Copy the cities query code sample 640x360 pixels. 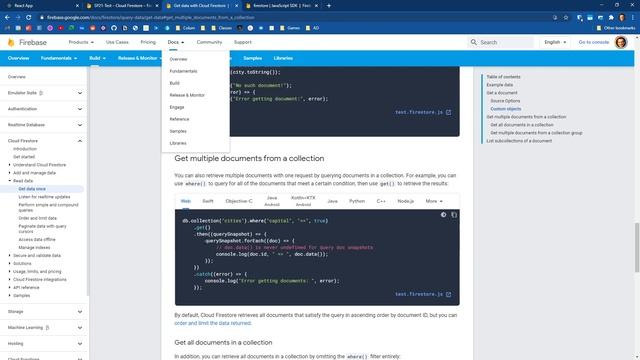pyautogui.click(x=454, y=215)
